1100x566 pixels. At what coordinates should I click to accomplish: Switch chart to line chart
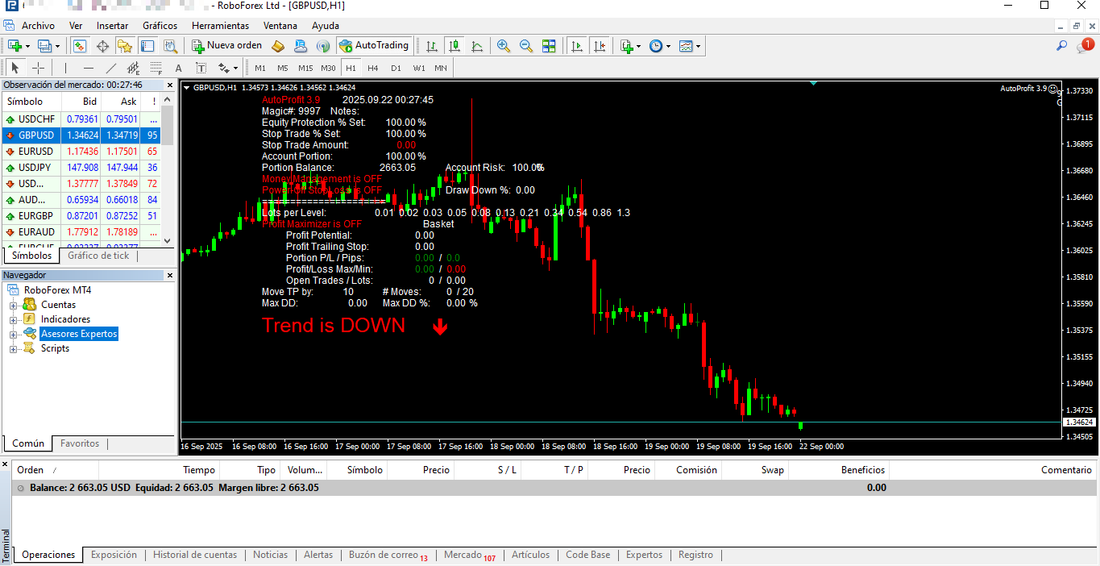(477, 46)
